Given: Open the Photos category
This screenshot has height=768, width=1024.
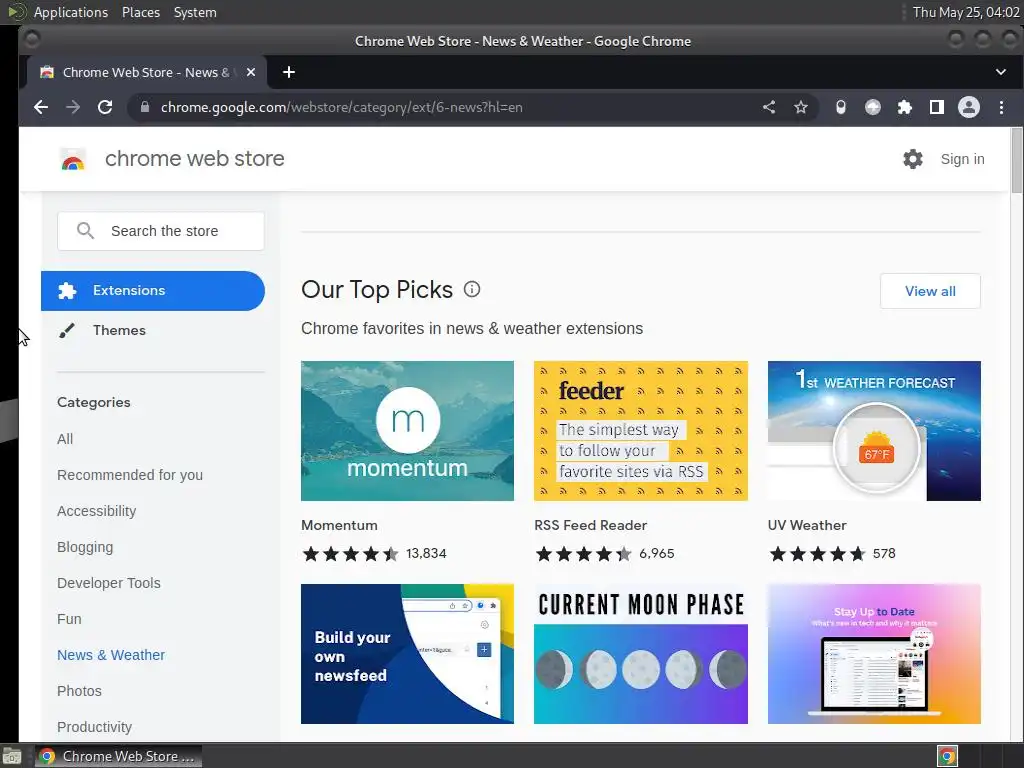Looking at the screenshot, I should [x=79, y=691].
